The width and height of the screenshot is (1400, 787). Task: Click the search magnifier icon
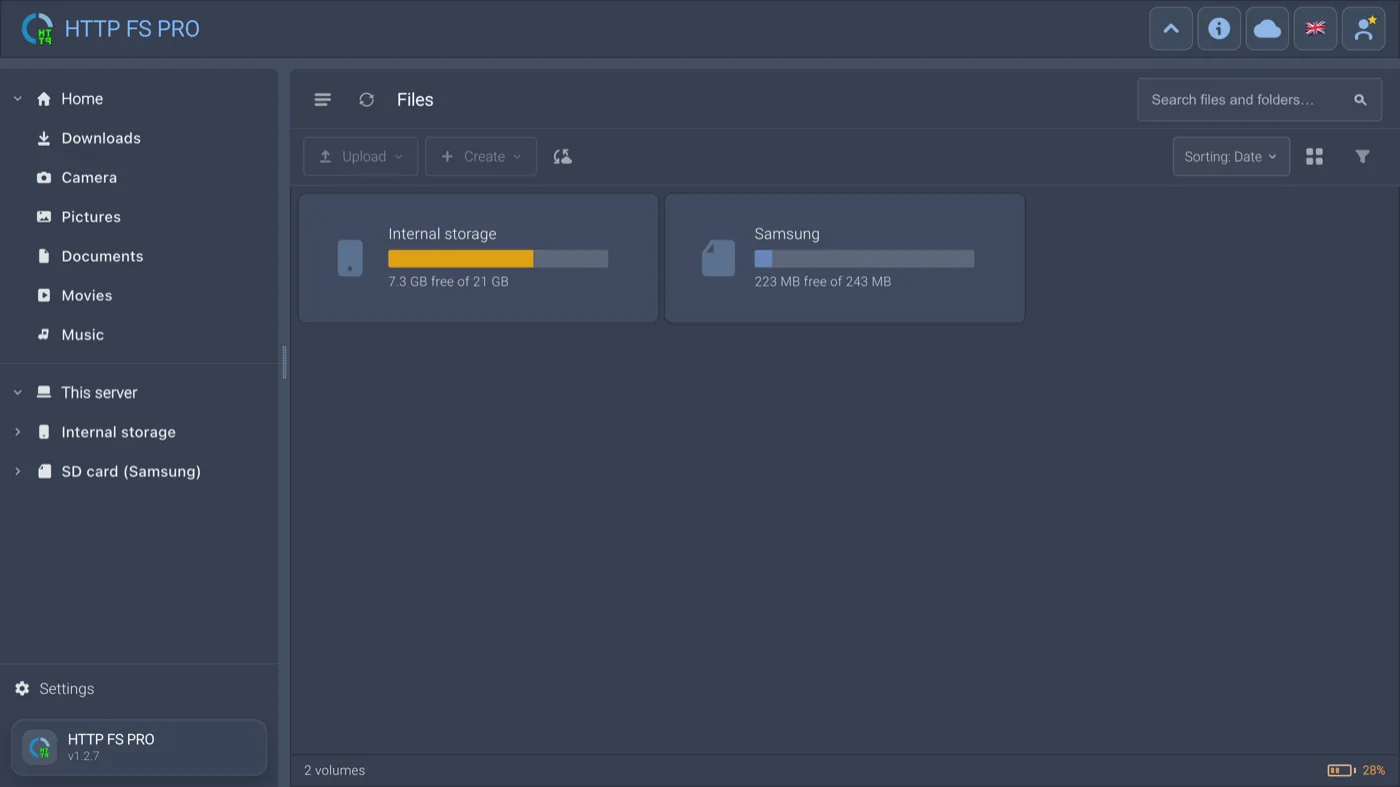click(x=1360, y=100)
